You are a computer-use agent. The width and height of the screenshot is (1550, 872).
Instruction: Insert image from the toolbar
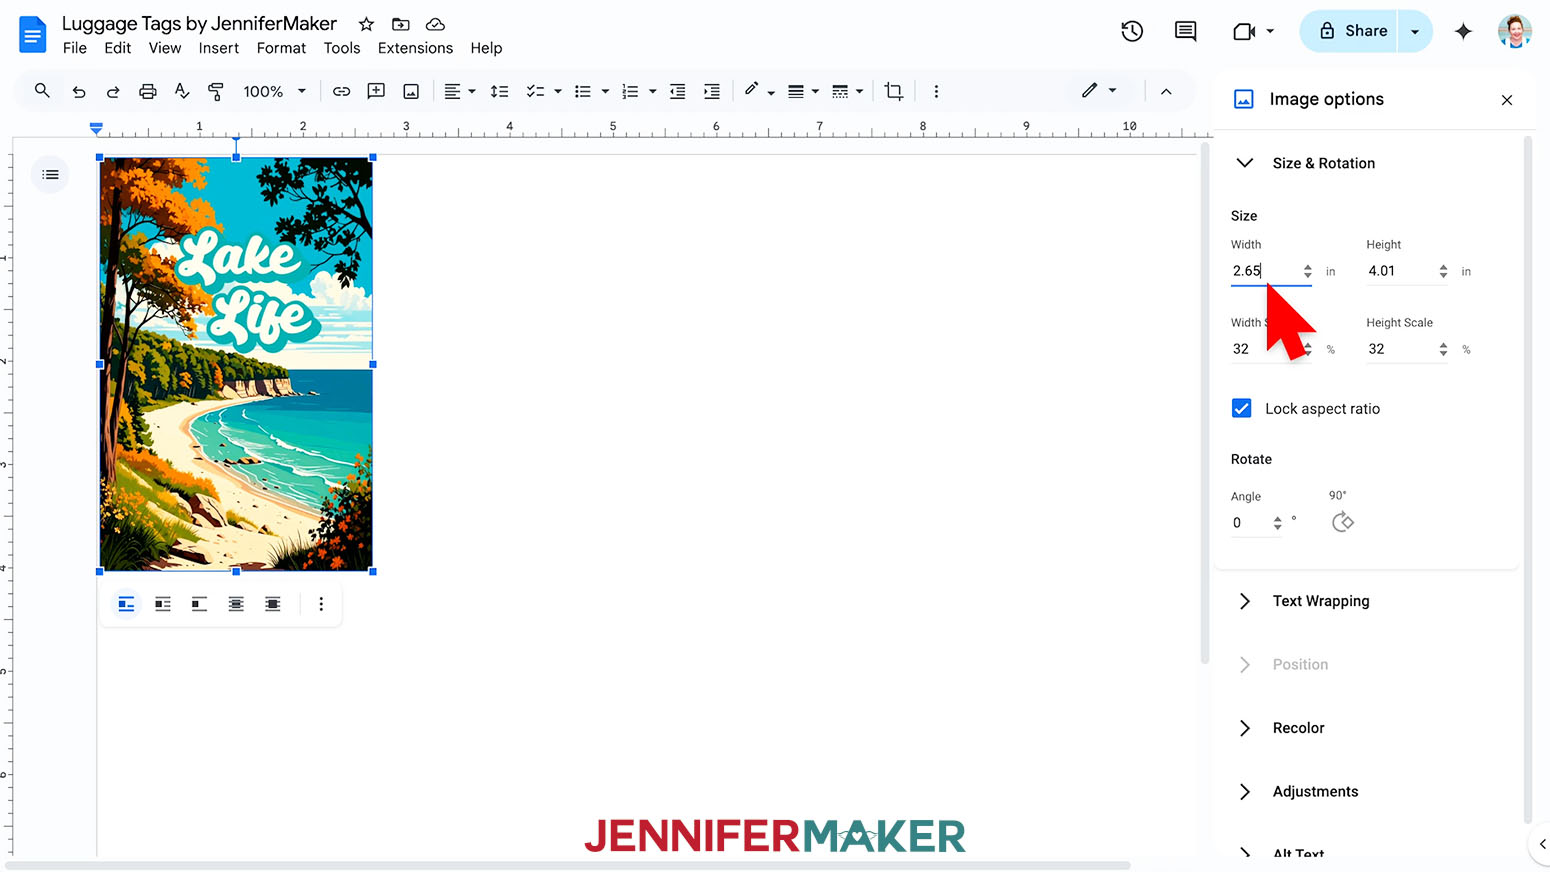(411, 91)
